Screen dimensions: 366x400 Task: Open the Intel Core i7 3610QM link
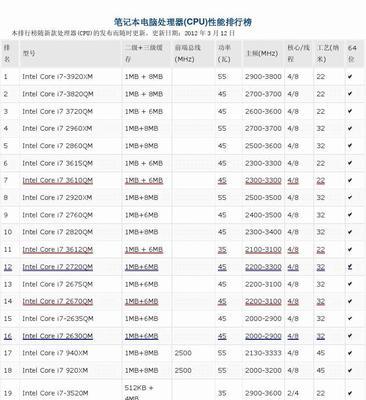tap(58, 180)
